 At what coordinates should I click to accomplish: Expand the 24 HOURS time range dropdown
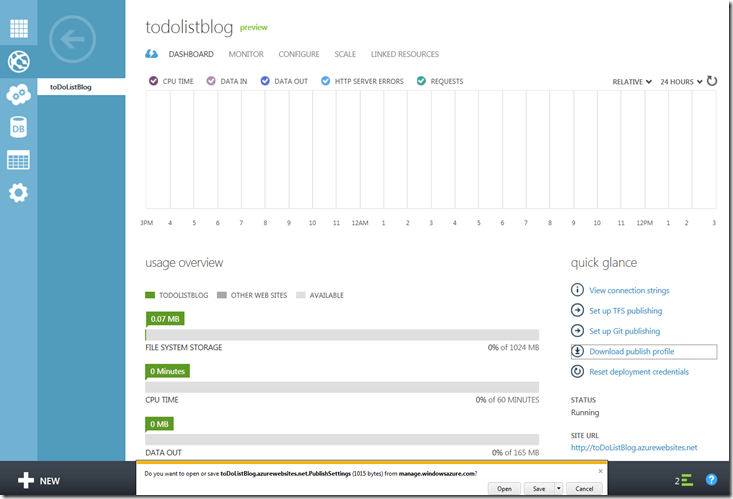point(681,81)
